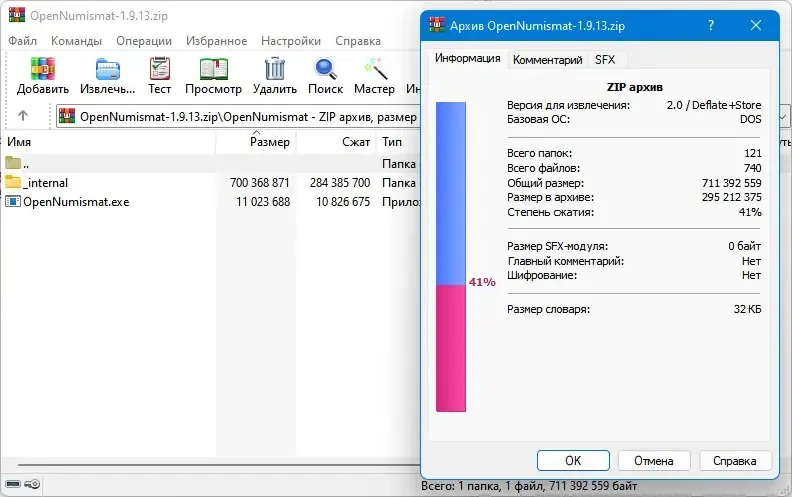This screenshot has height=497, width=792.
Task: Click the archive icon in address bar
Action: (x=67, y=116)
